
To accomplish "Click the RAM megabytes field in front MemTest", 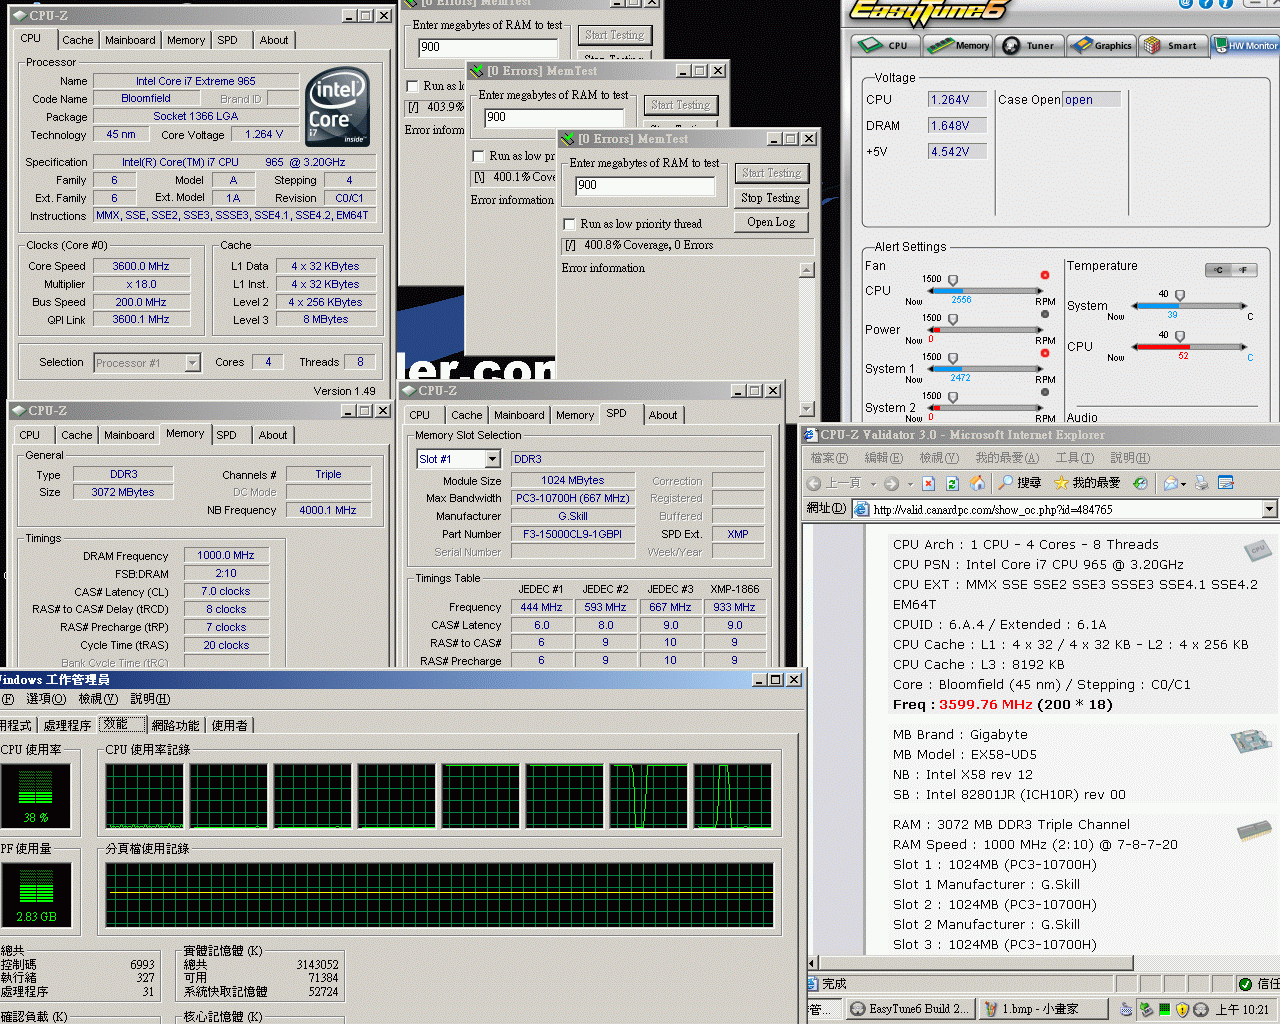I will point(645,185).
